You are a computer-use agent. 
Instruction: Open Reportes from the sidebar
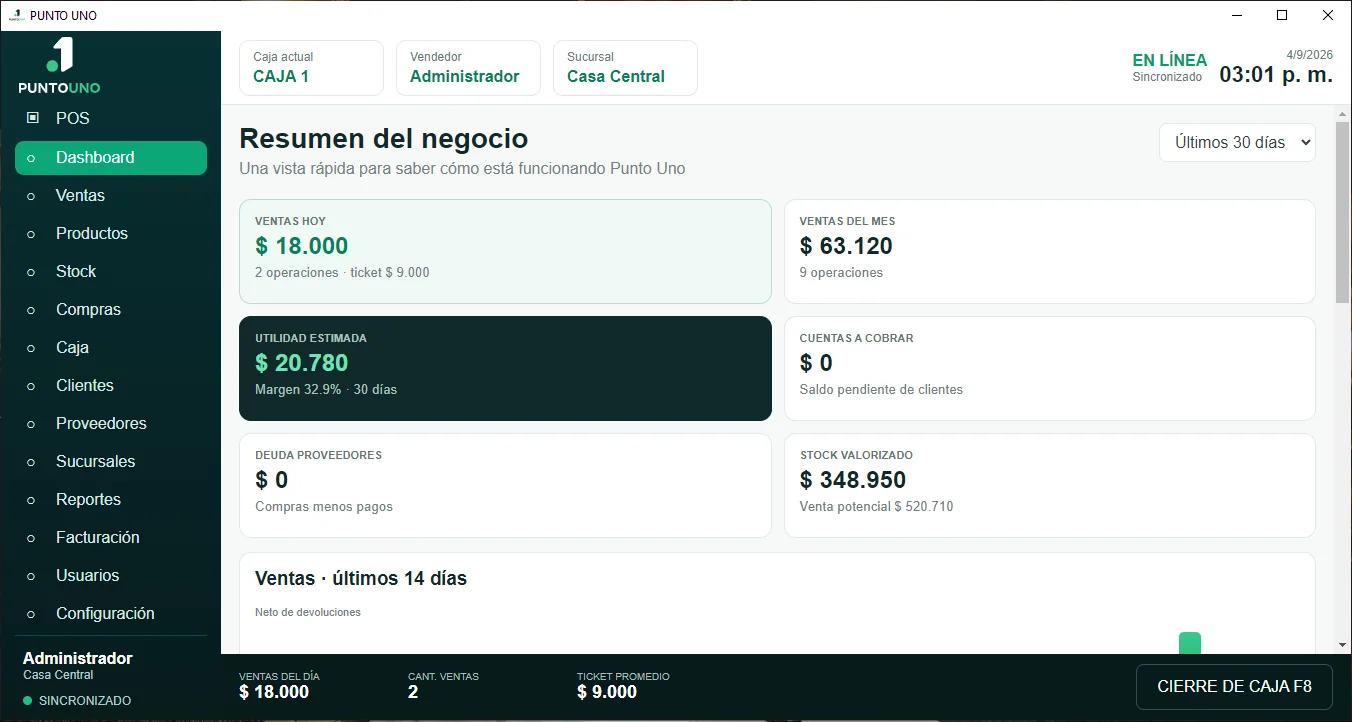coord(111,500)
